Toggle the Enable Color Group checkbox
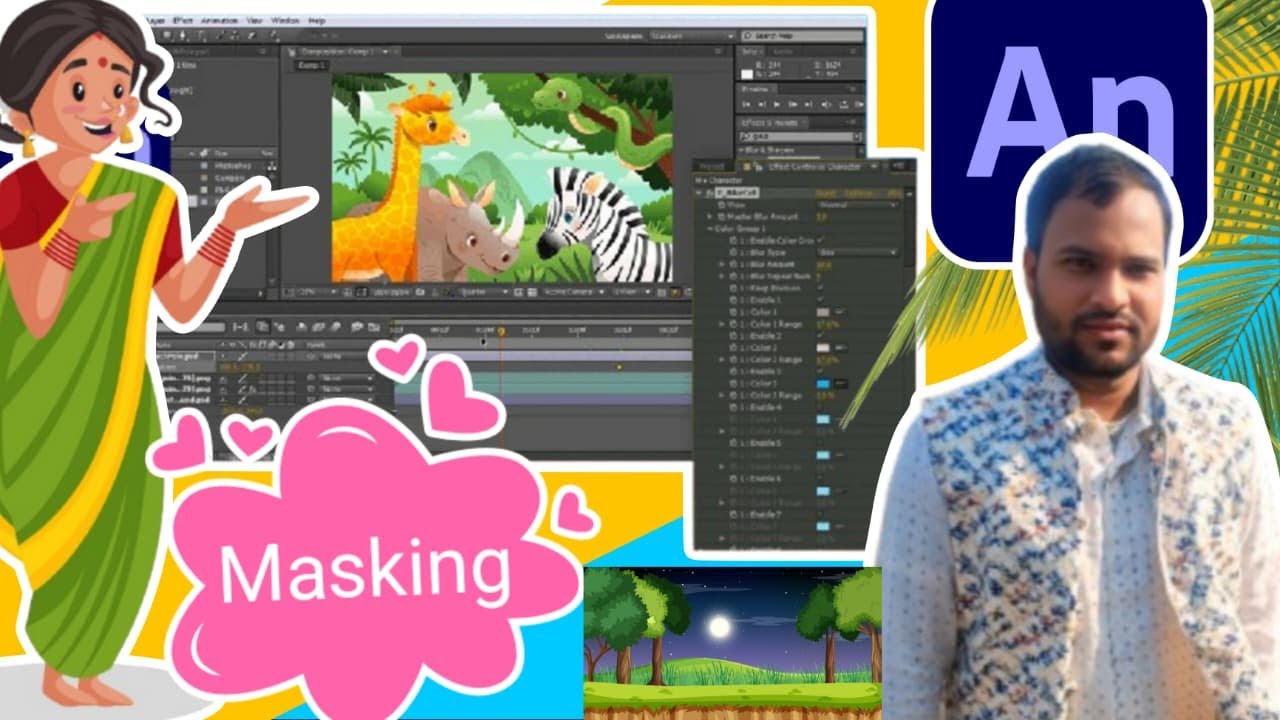Screen dimensions: 1280x720 tap(820, 240)
